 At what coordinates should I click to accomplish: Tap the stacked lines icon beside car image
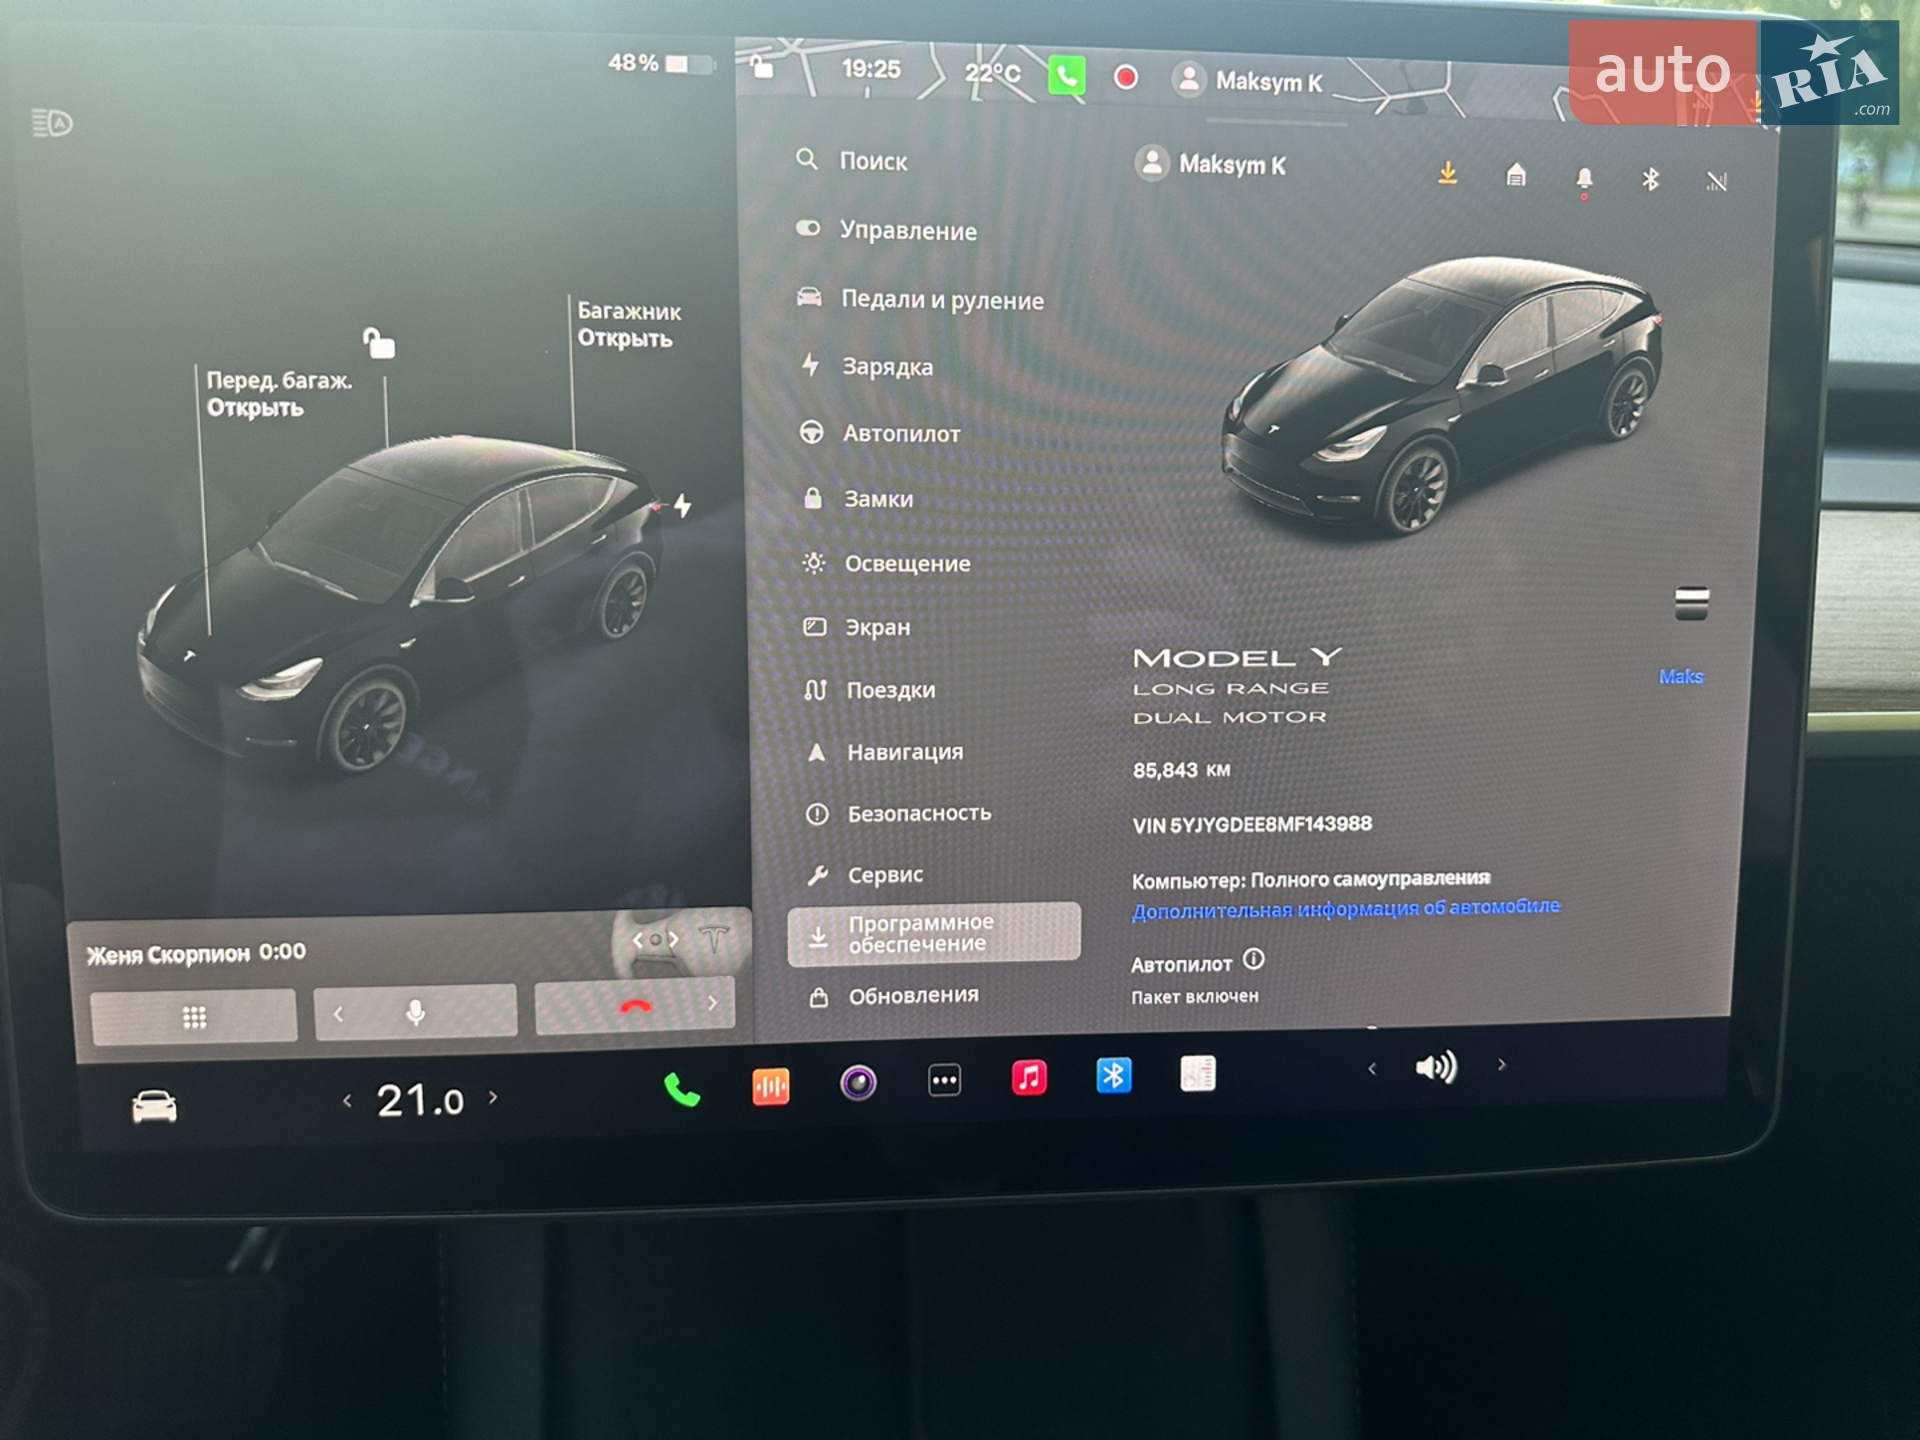coord(1691,603)
